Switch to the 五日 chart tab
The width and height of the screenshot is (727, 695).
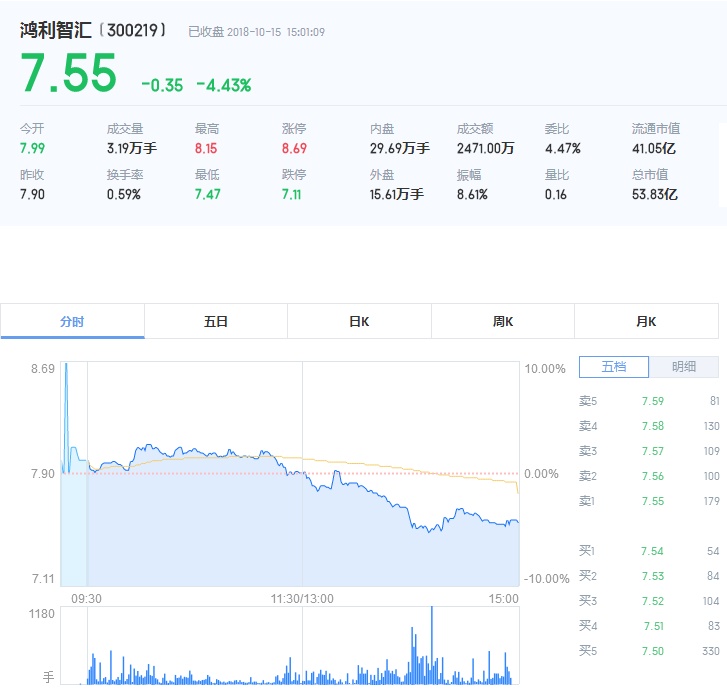216,321
